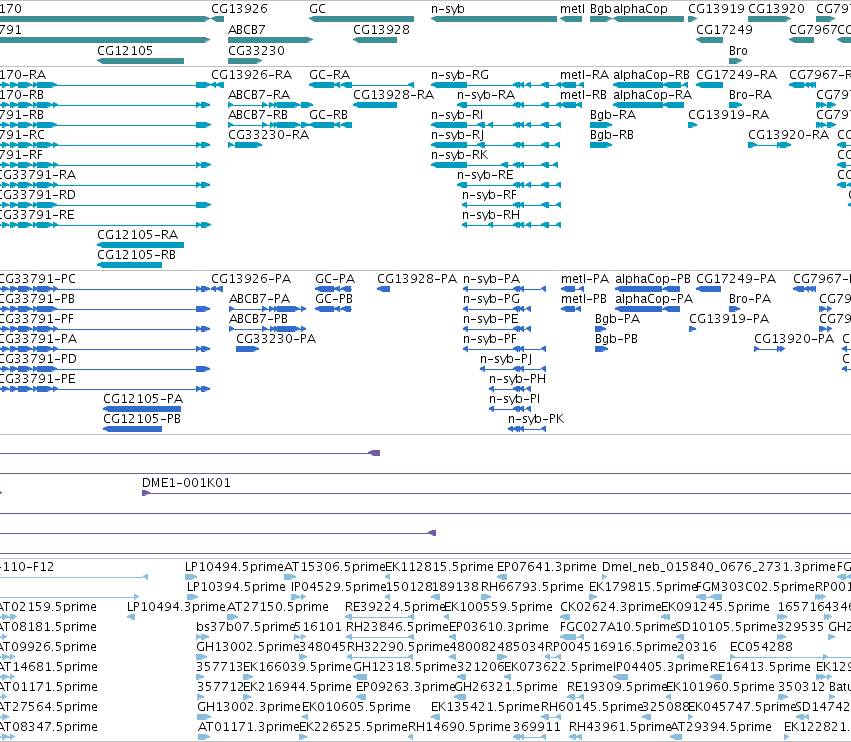Image resolution: width=851 pixels, height=742 pixels.
Task: Click EST AT02159.5prime
Action: [48, 607]
